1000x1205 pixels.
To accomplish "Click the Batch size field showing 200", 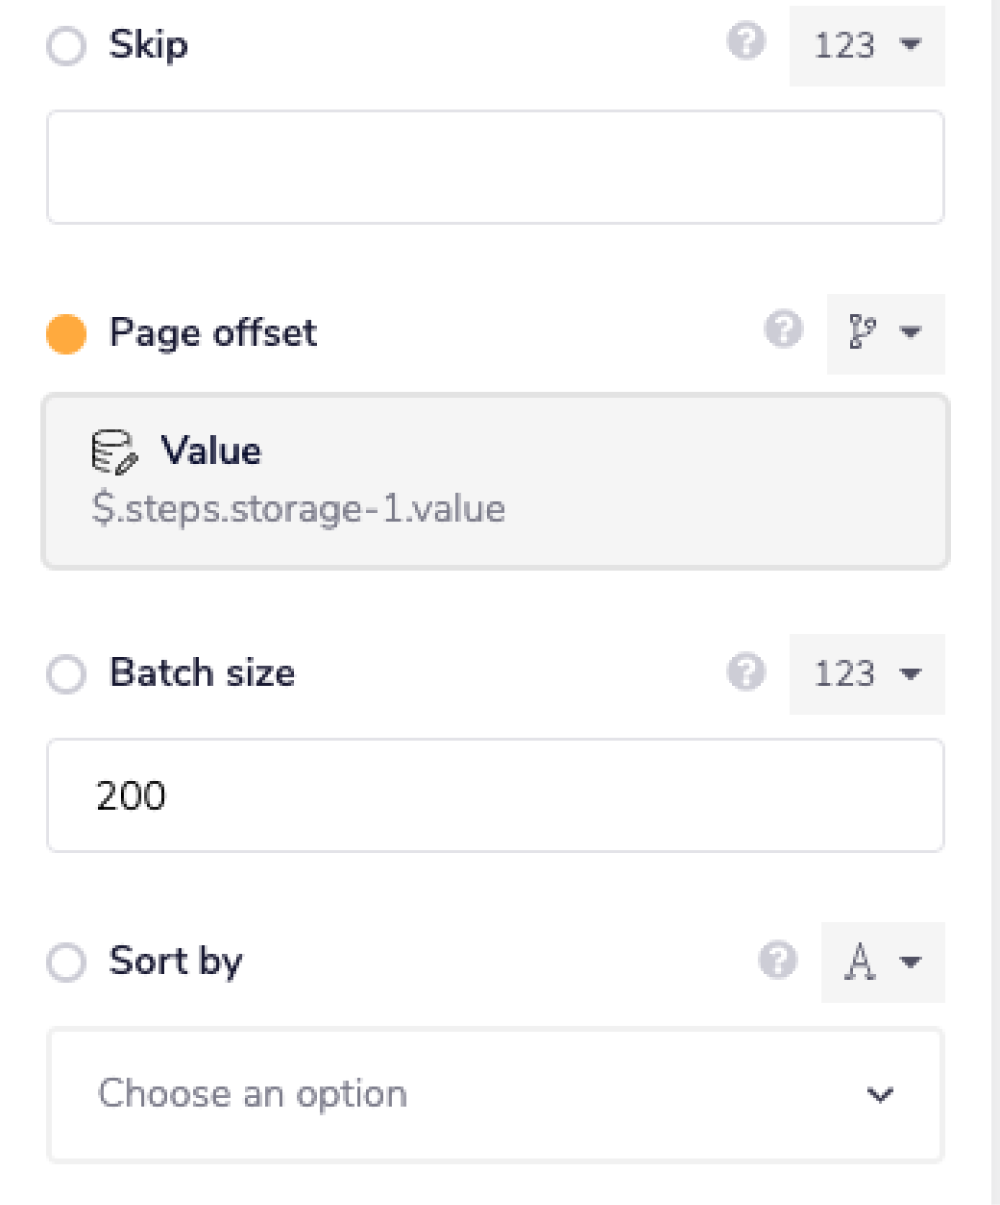I will [x=495, y=795].
